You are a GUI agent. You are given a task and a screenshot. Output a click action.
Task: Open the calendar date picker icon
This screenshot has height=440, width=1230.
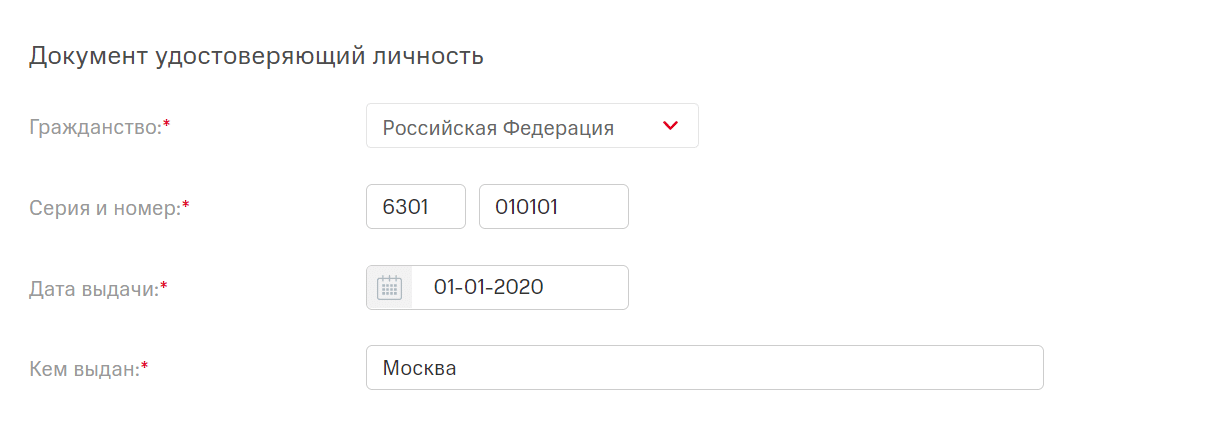389,288
